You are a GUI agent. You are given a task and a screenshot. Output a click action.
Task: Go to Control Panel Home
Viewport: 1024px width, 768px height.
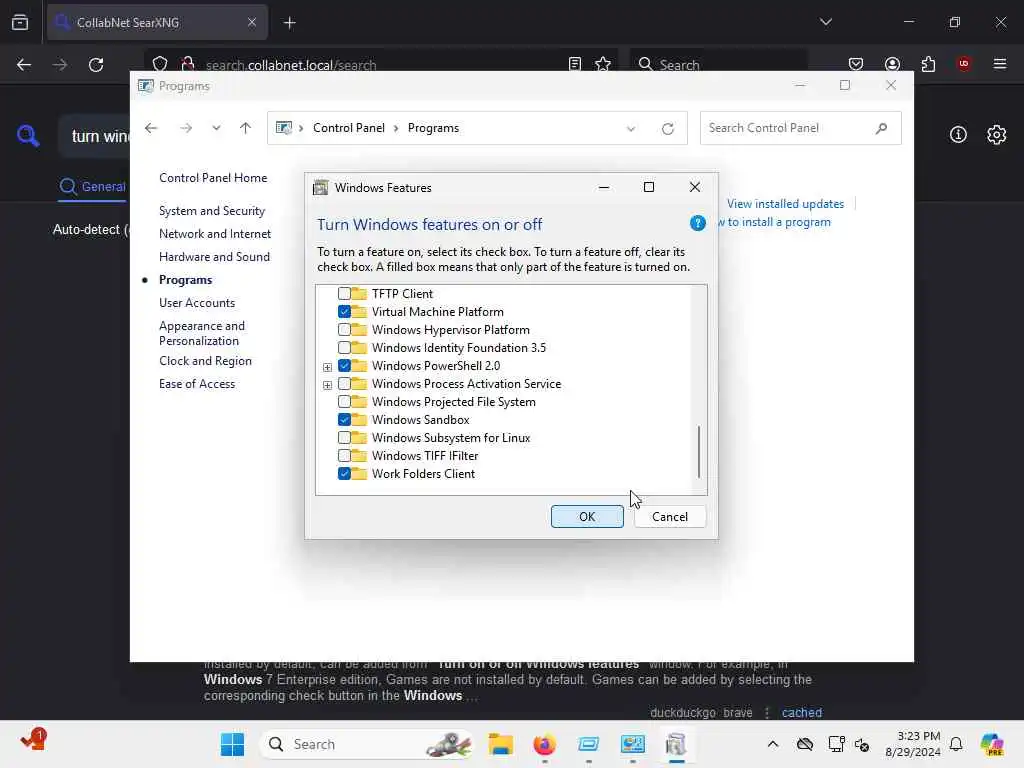point(213,178)
